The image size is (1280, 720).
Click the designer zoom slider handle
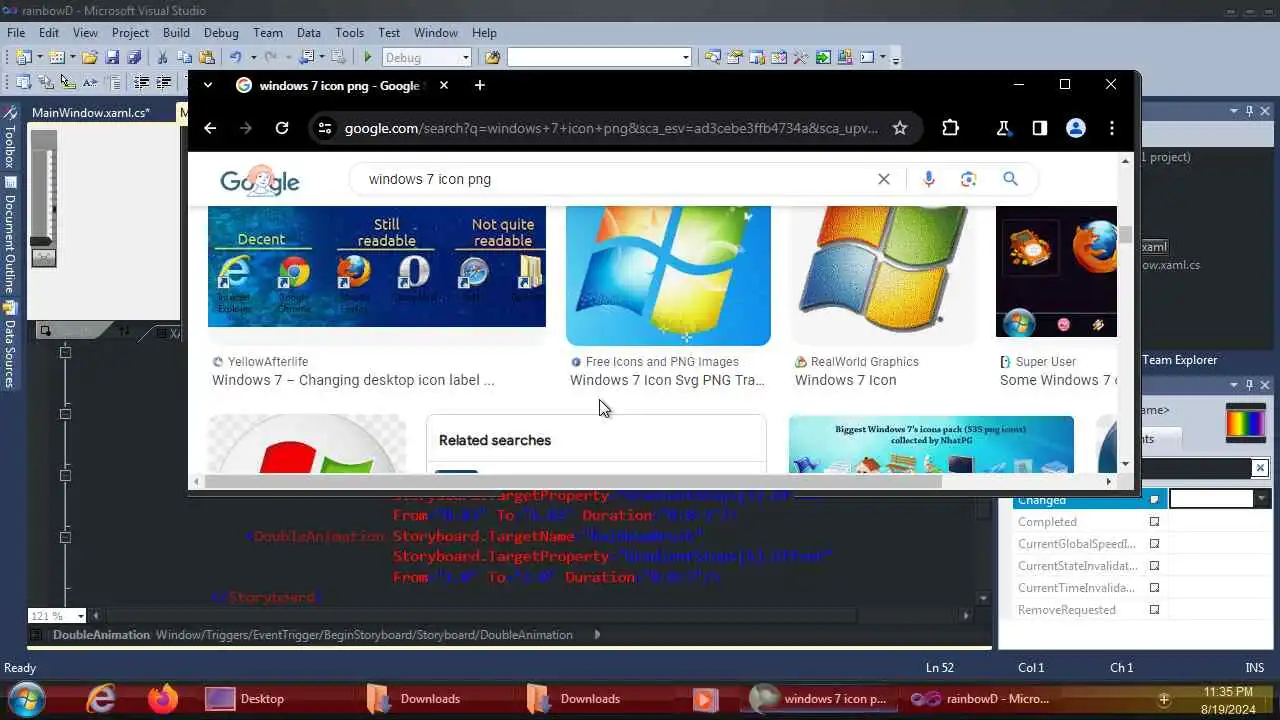coord(41,241)
